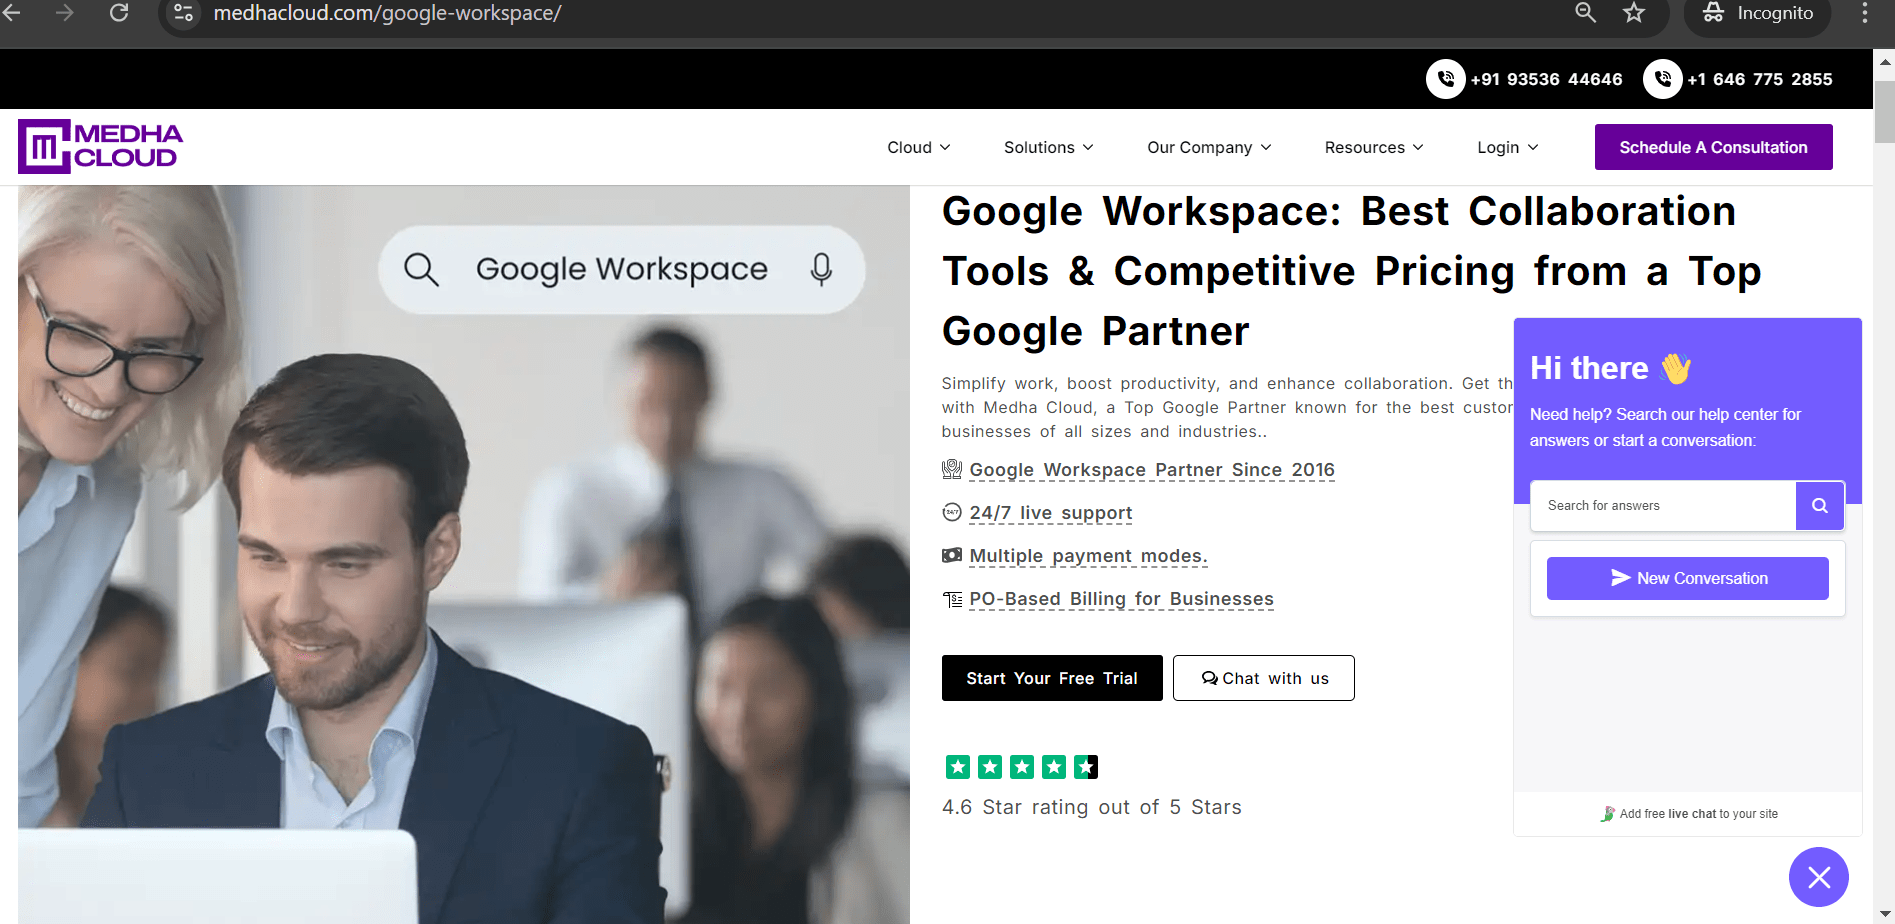Click the 24/7 support badge icon

click(x=951, y=511)
